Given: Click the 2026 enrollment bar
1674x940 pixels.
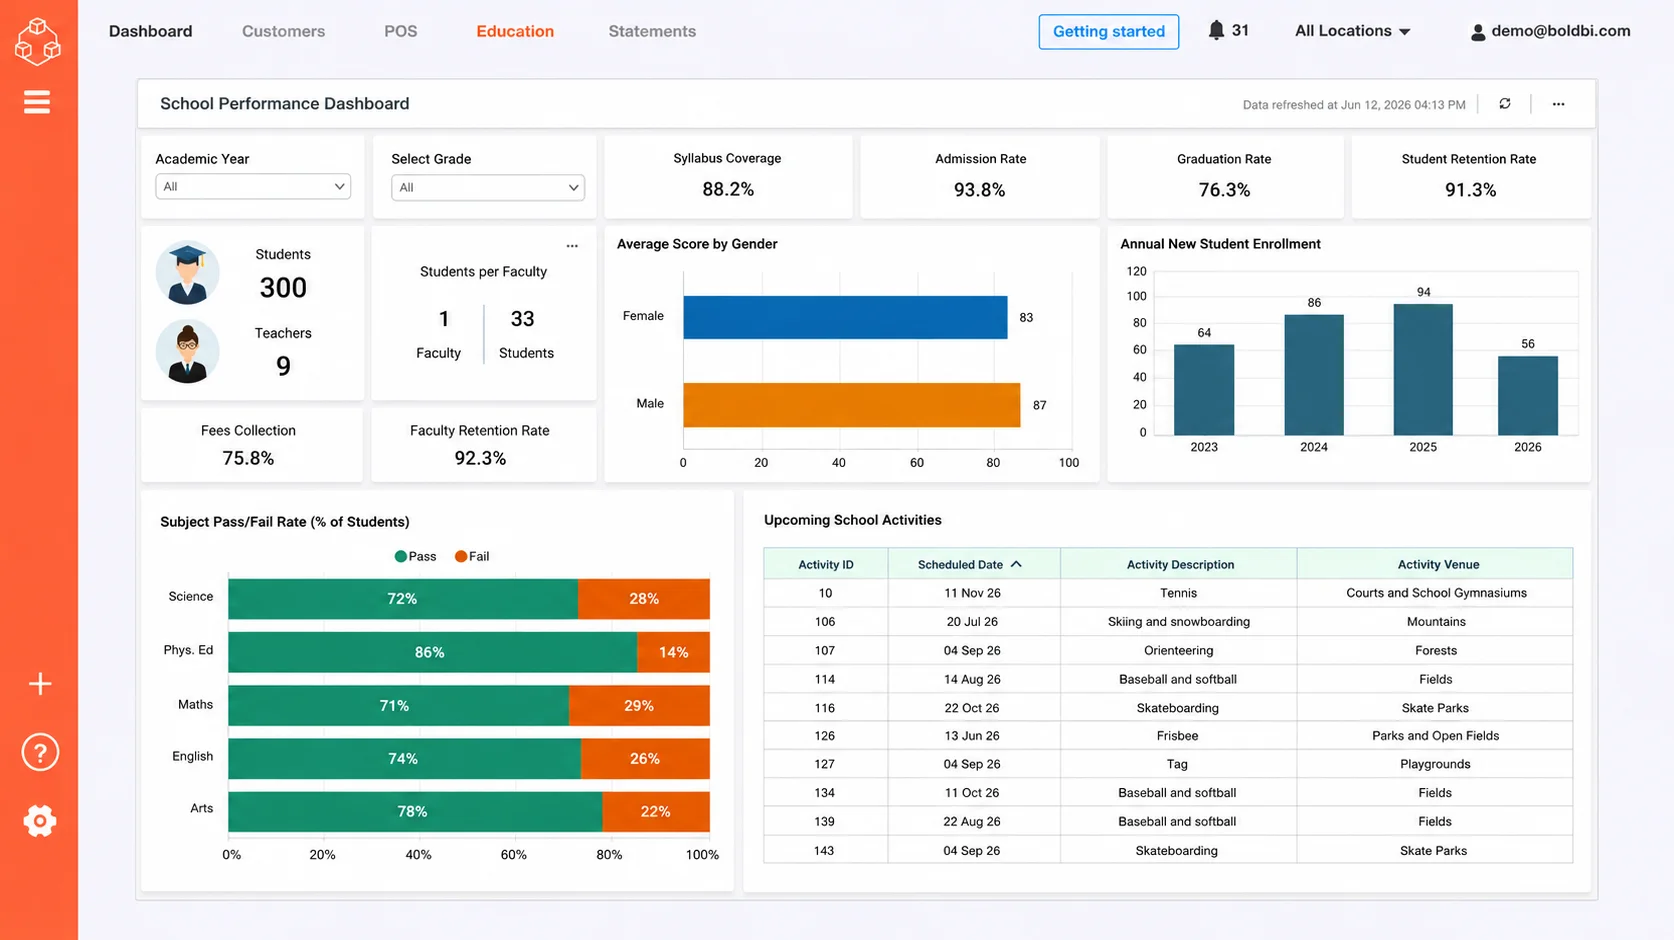Looking at the screenshot, I should click(1528, 395).
